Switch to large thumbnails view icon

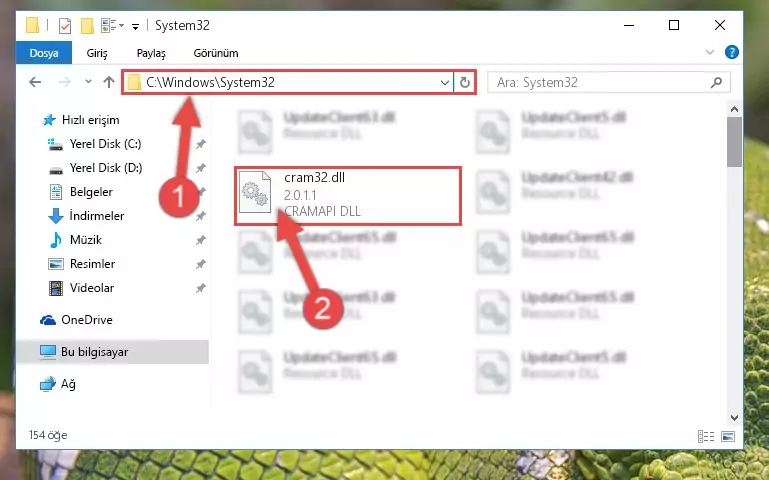(x=728, y=436)
